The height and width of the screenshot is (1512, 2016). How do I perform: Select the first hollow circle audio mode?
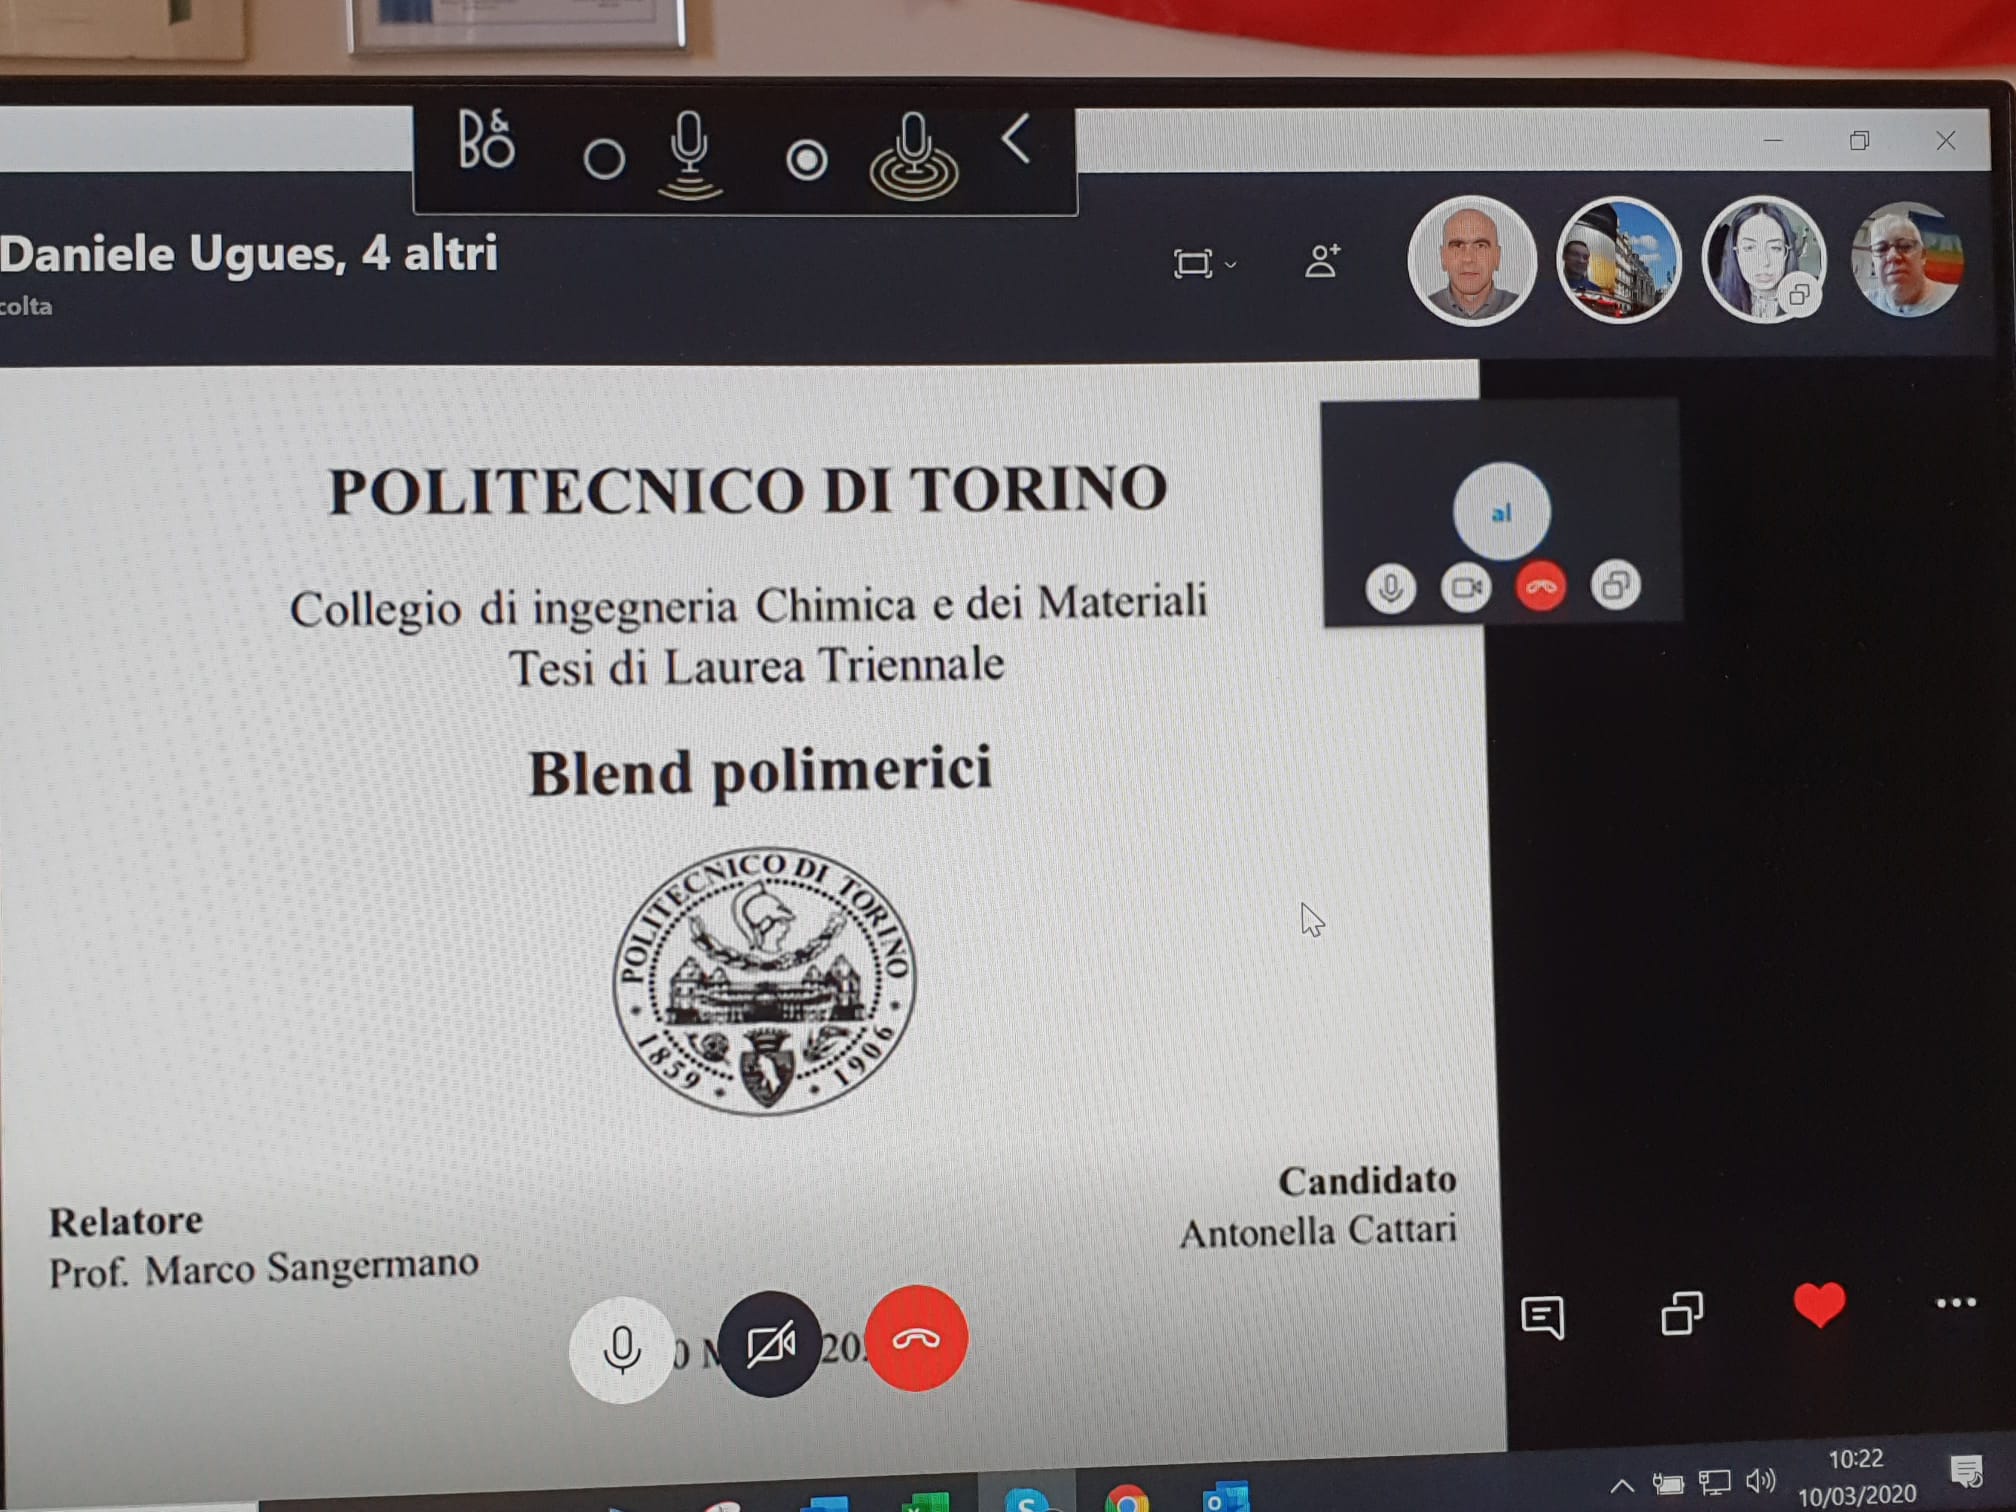tap(604, 159)
